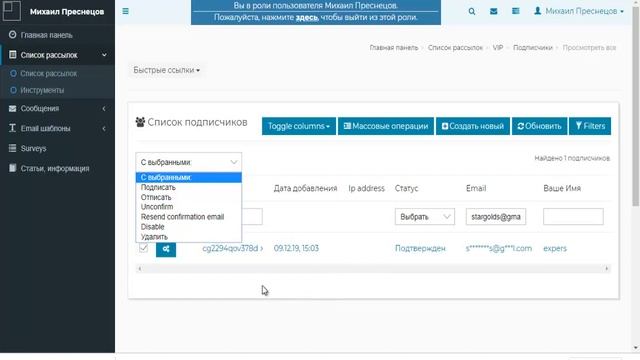Open Статьи, информация in the sidebar
This screenshot has height=360, width=640.
click(x=55, y=169)
